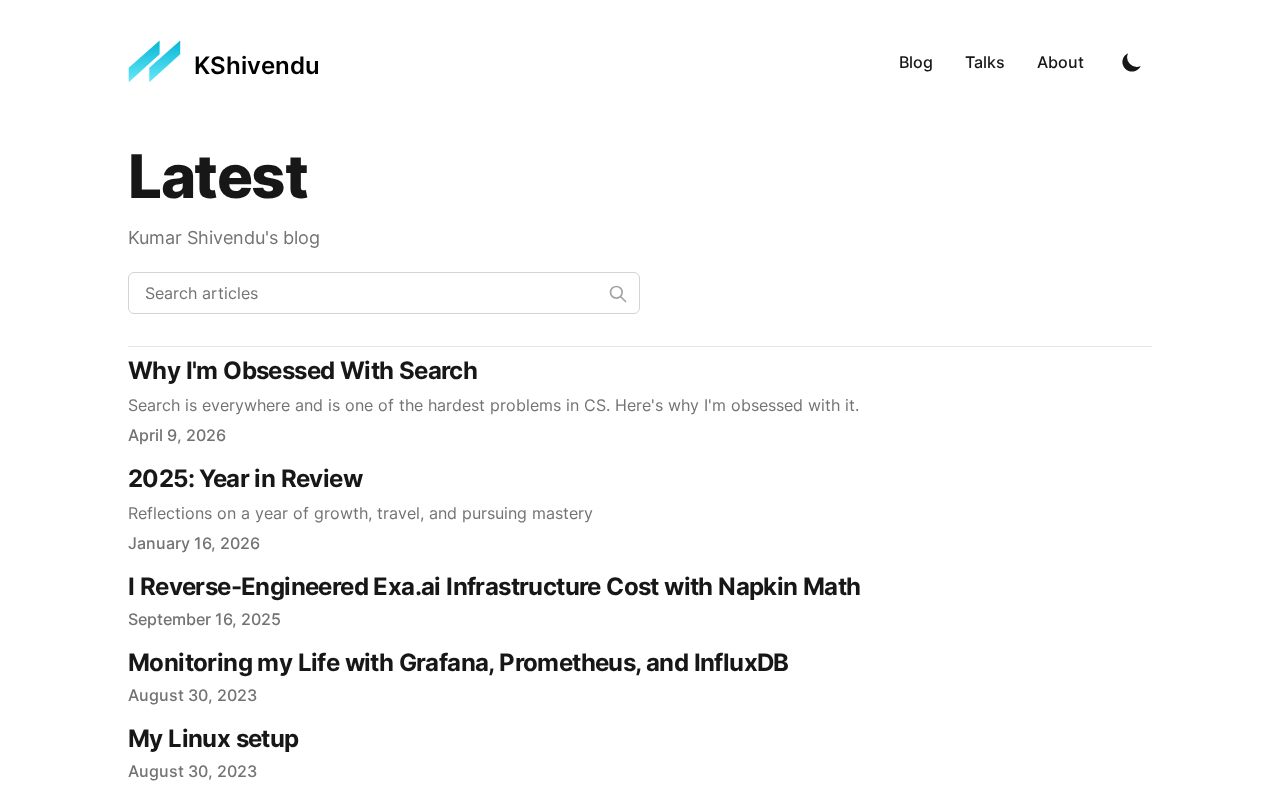Click the "Search is everywhere" article summary
1280x800 pixels.
pos(493,406)
